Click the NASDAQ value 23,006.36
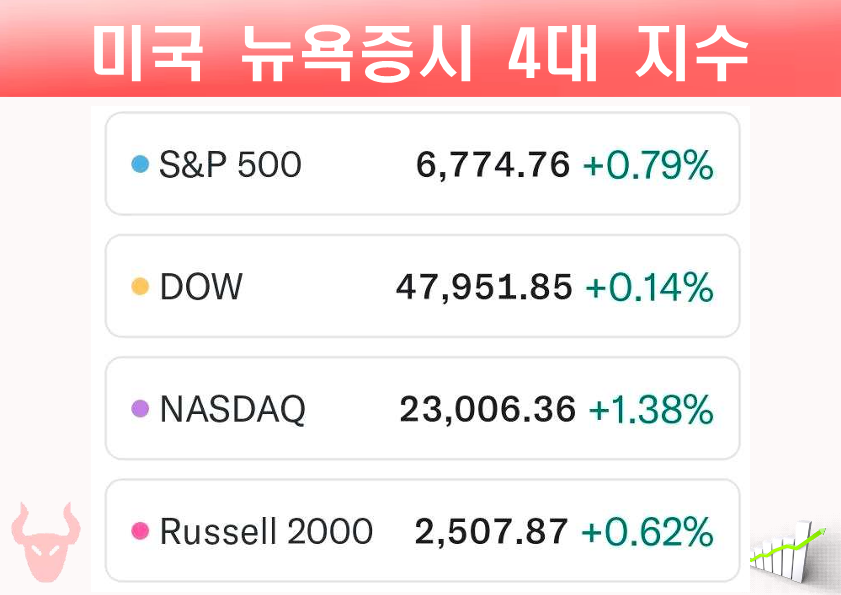The width and height of the screenshot is (841, 595). click(488, 409)
